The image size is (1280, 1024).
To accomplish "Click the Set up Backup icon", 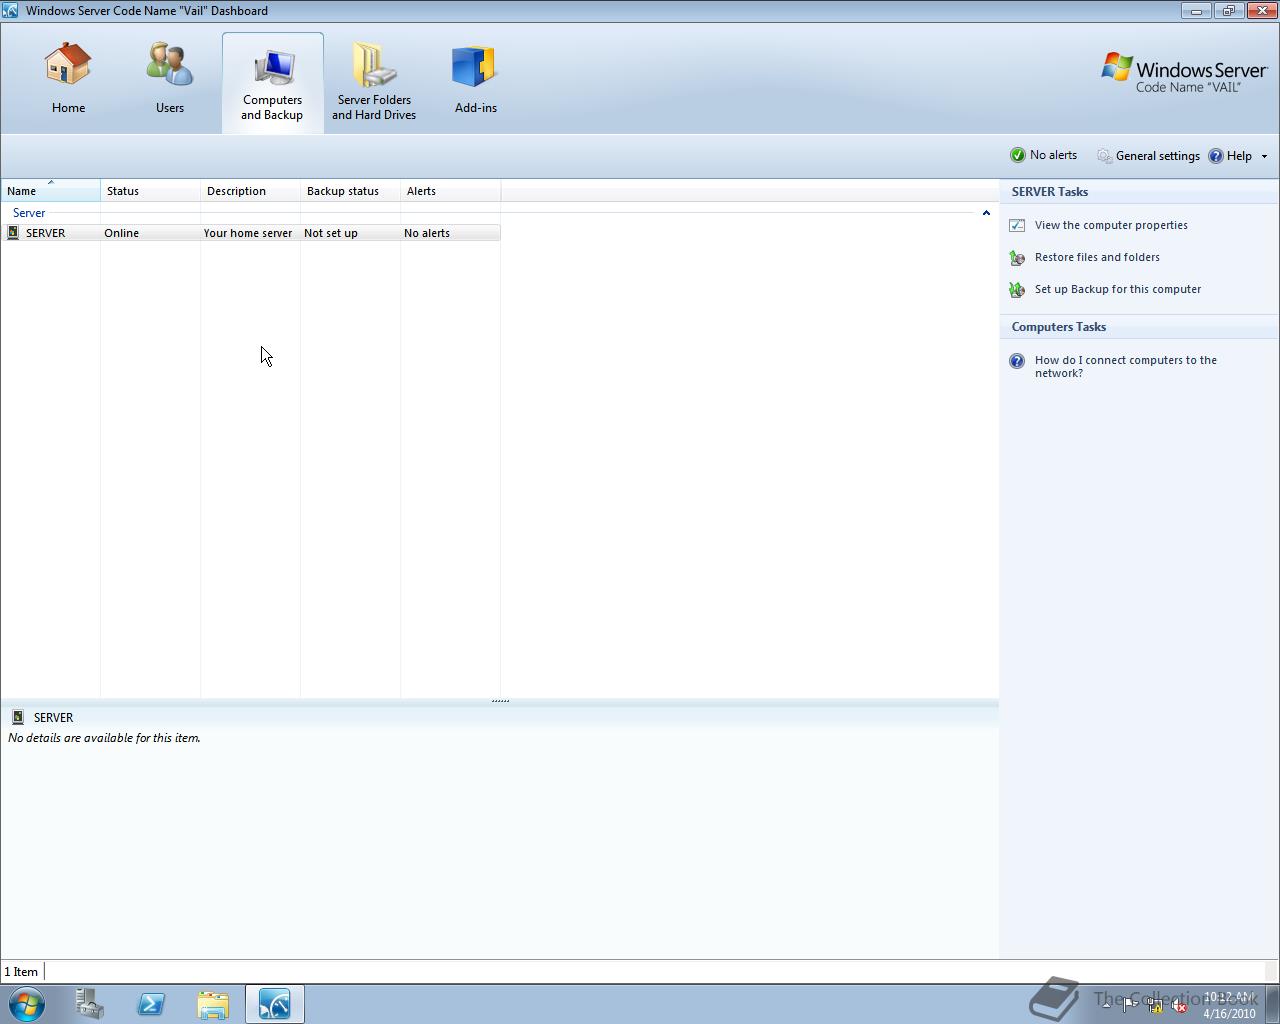I will click(1017, 290).
